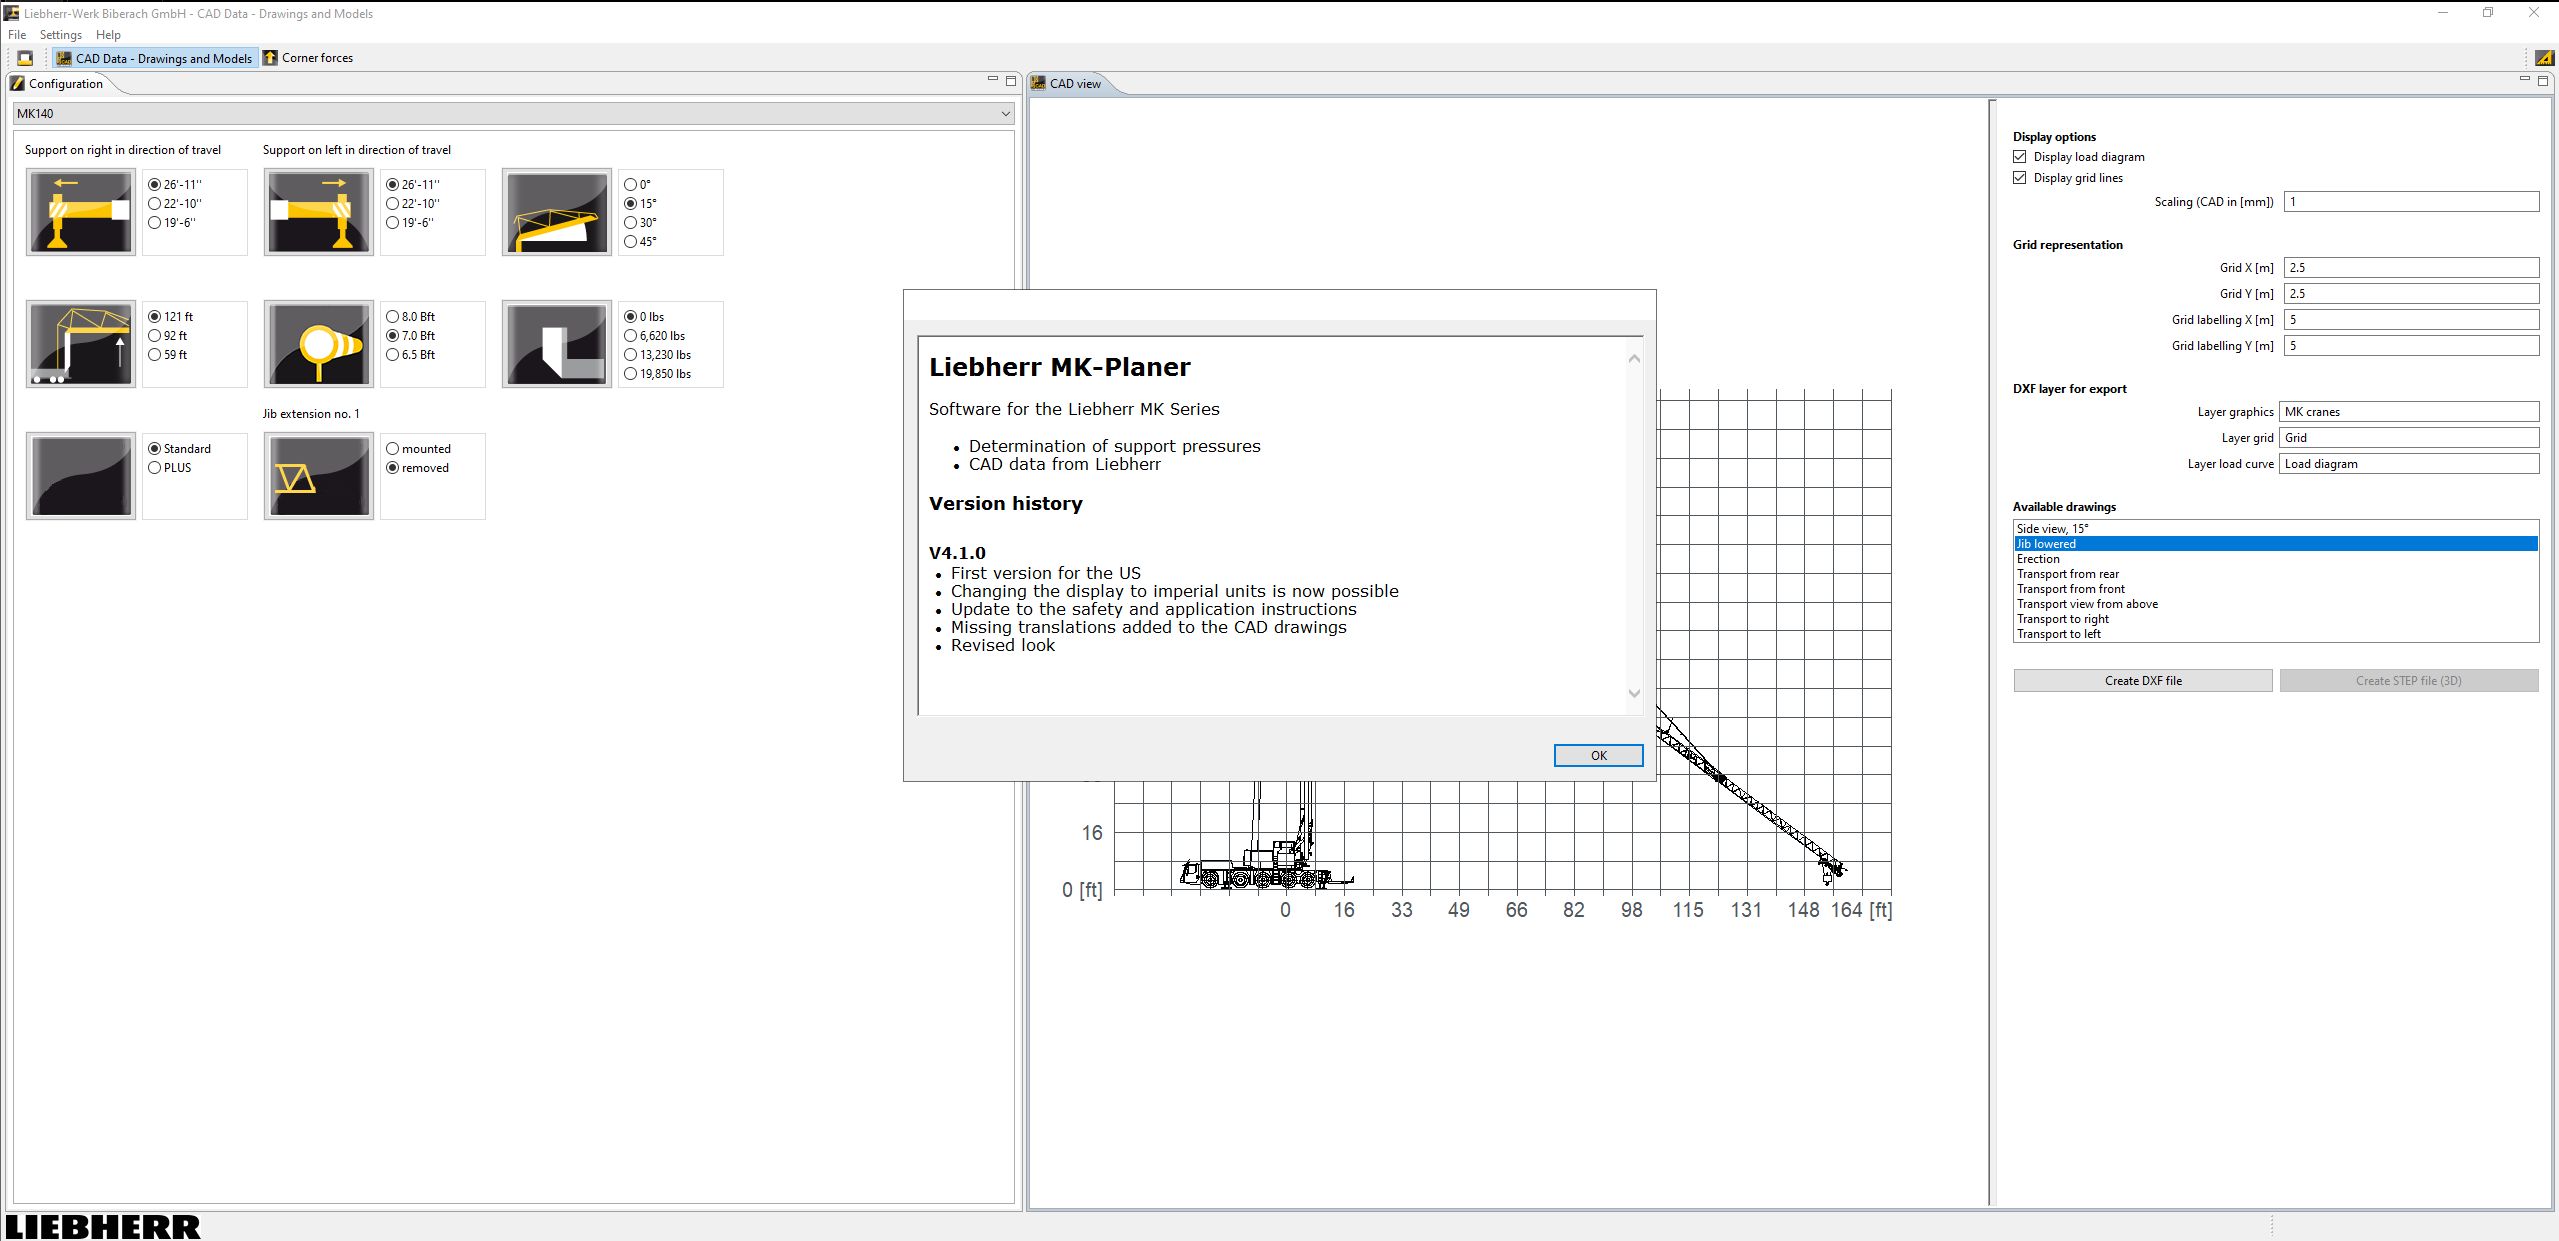Click the CAD Data - Drawings and Models toolbar icon

click(154, 57)
